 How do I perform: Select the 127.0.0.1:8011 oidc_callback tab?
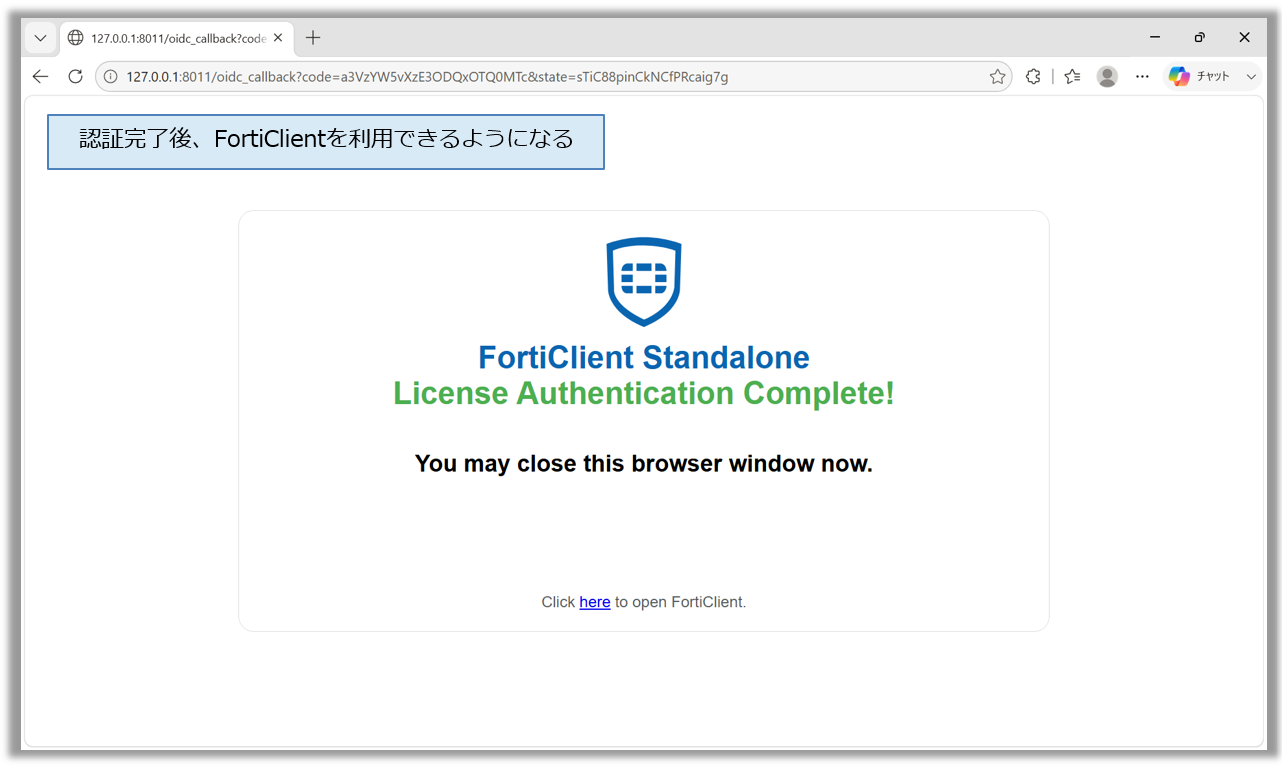pyautogui.click(x=175, y=38)
